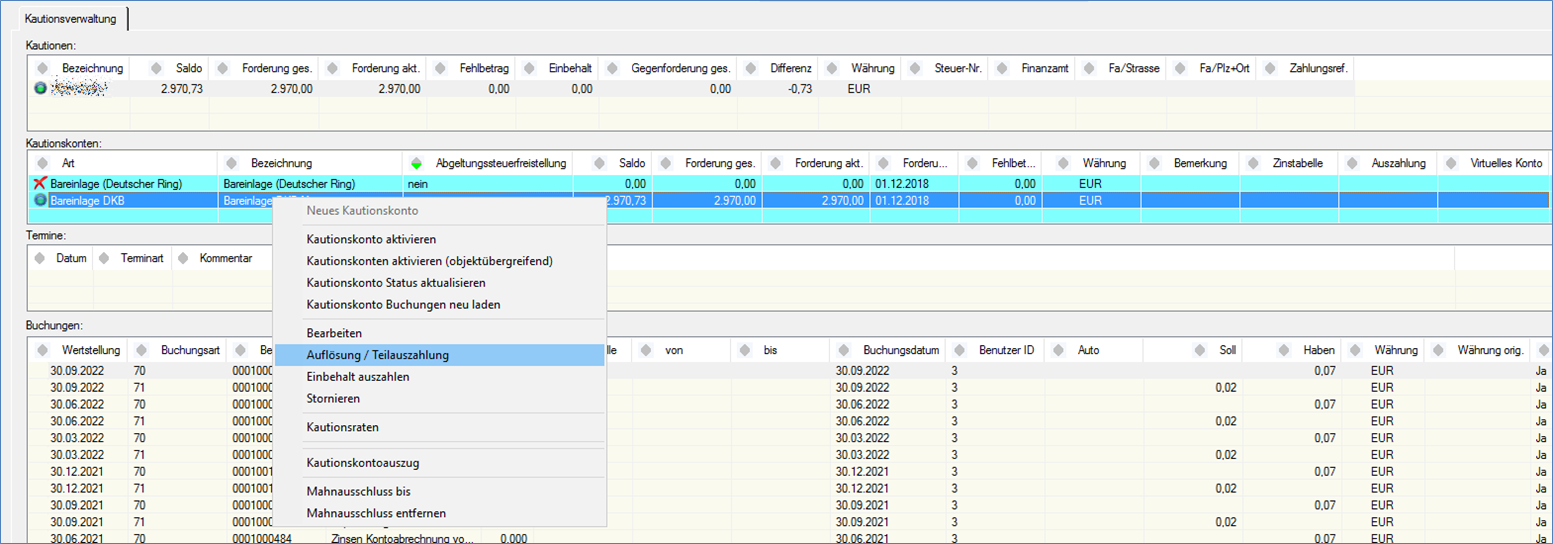Click diamond icon beside Datum column in Termine
Viewport: 1553px width, 544px height.
tap(41, 258)
